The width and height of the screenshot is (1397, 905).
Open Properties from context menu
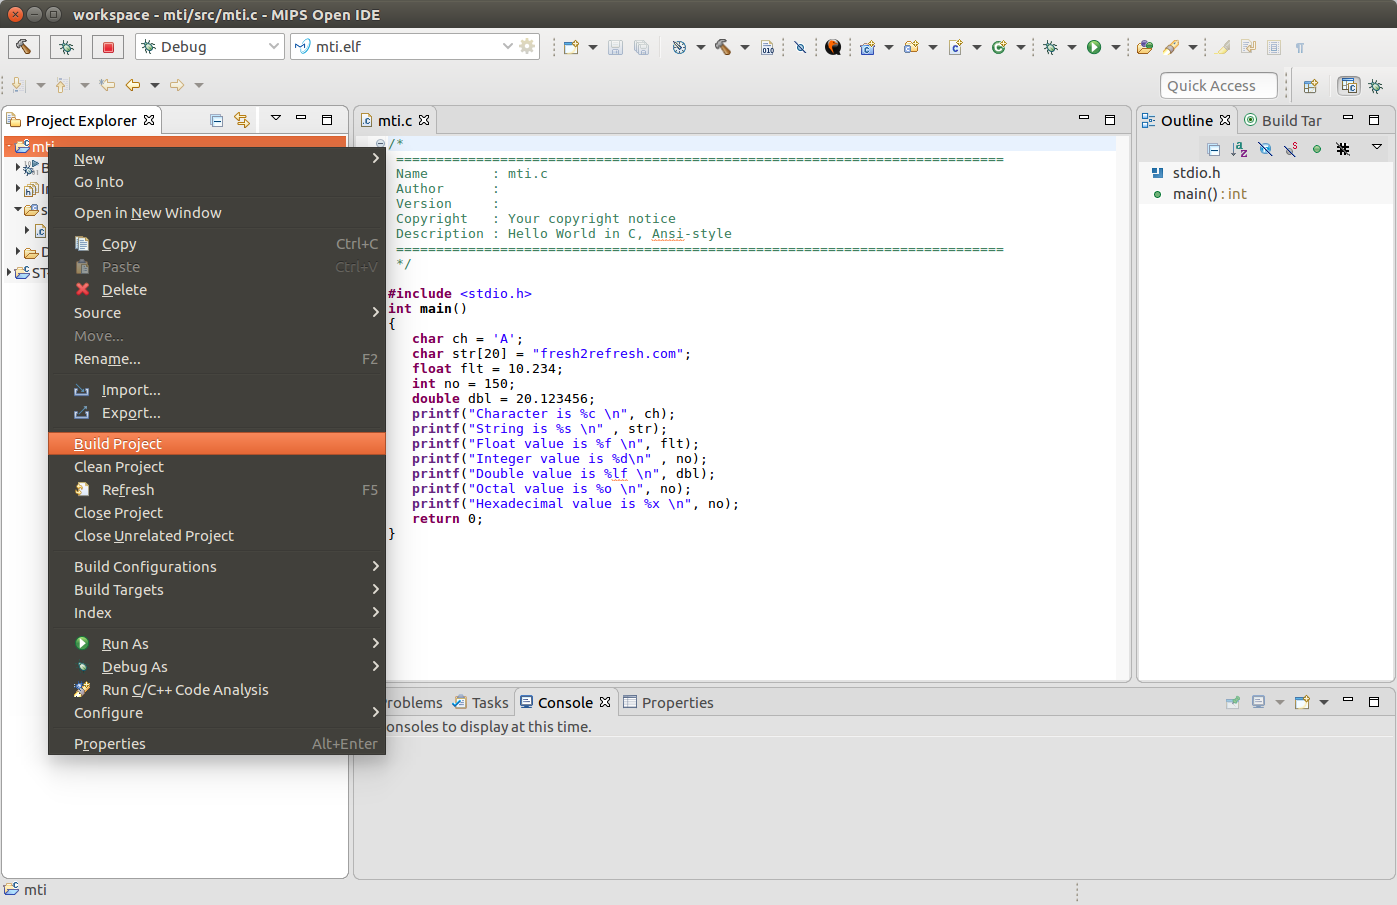coord(217,744)
